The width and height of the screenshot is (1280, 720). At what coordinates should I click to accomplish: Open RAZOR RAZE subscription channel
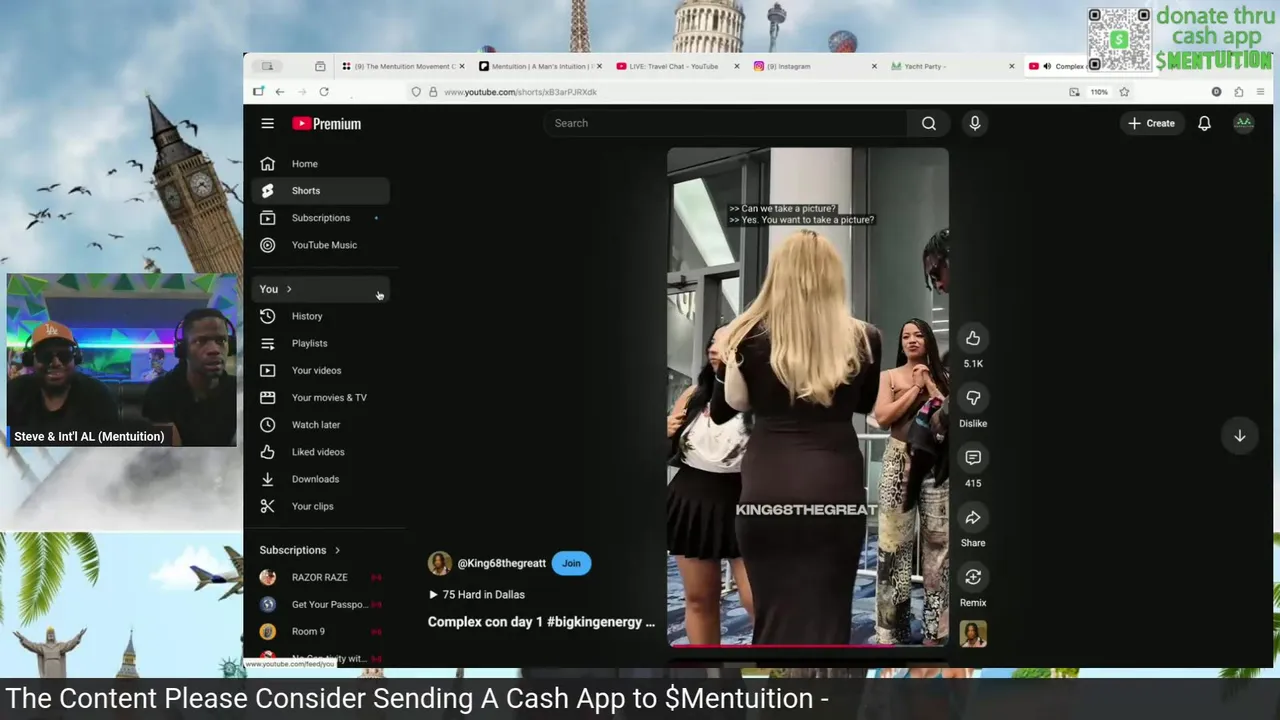321,577
